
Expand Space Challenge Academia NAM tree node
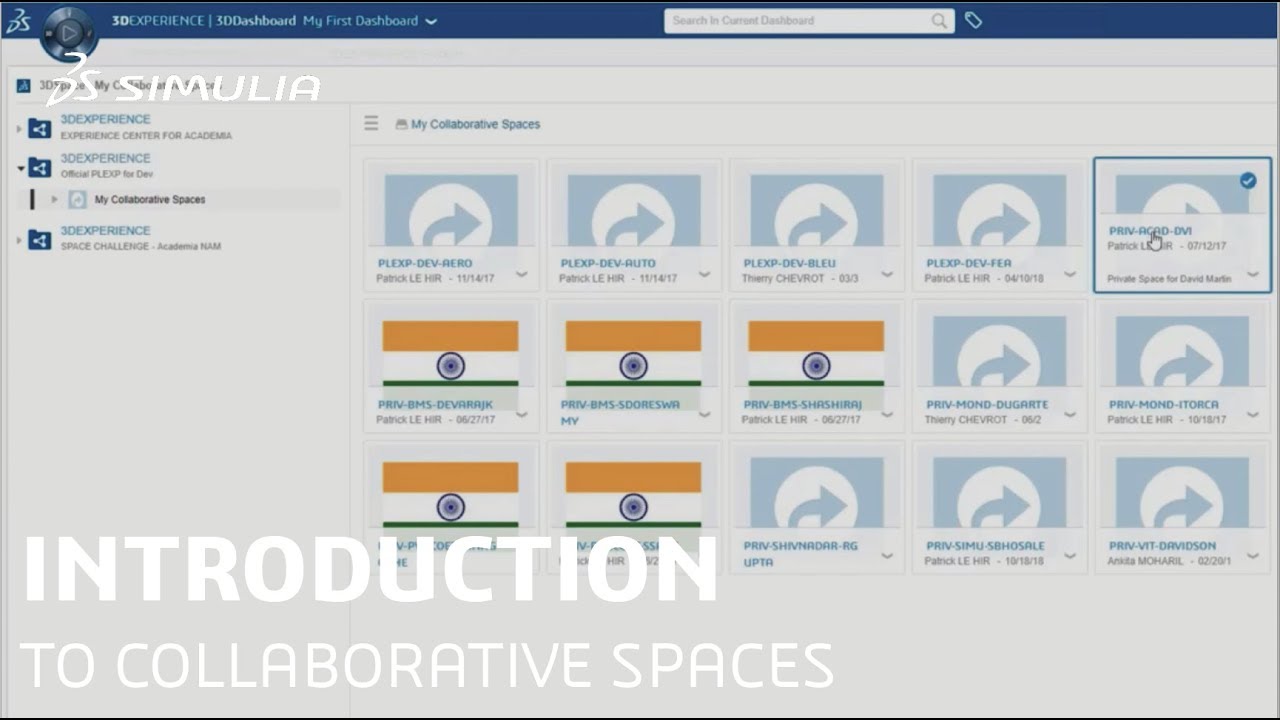[x=19, y=240]
